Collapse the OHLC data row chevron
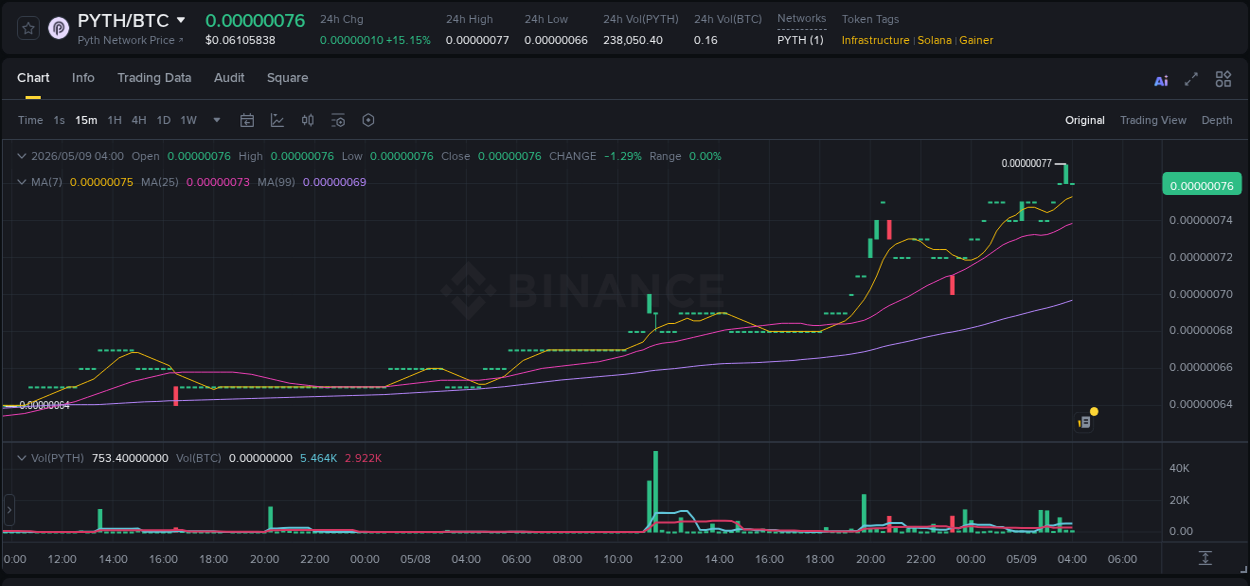 click(22, 156)
